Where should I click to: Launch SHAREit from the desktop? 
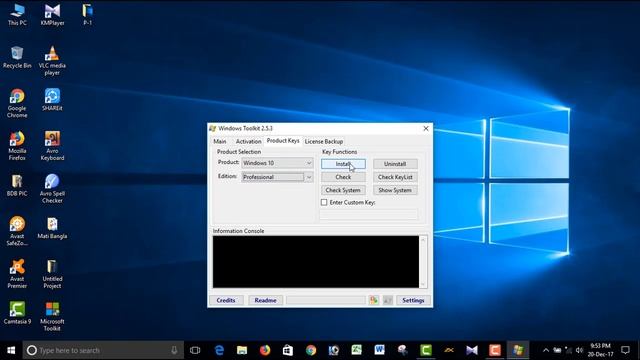point(52,100)
